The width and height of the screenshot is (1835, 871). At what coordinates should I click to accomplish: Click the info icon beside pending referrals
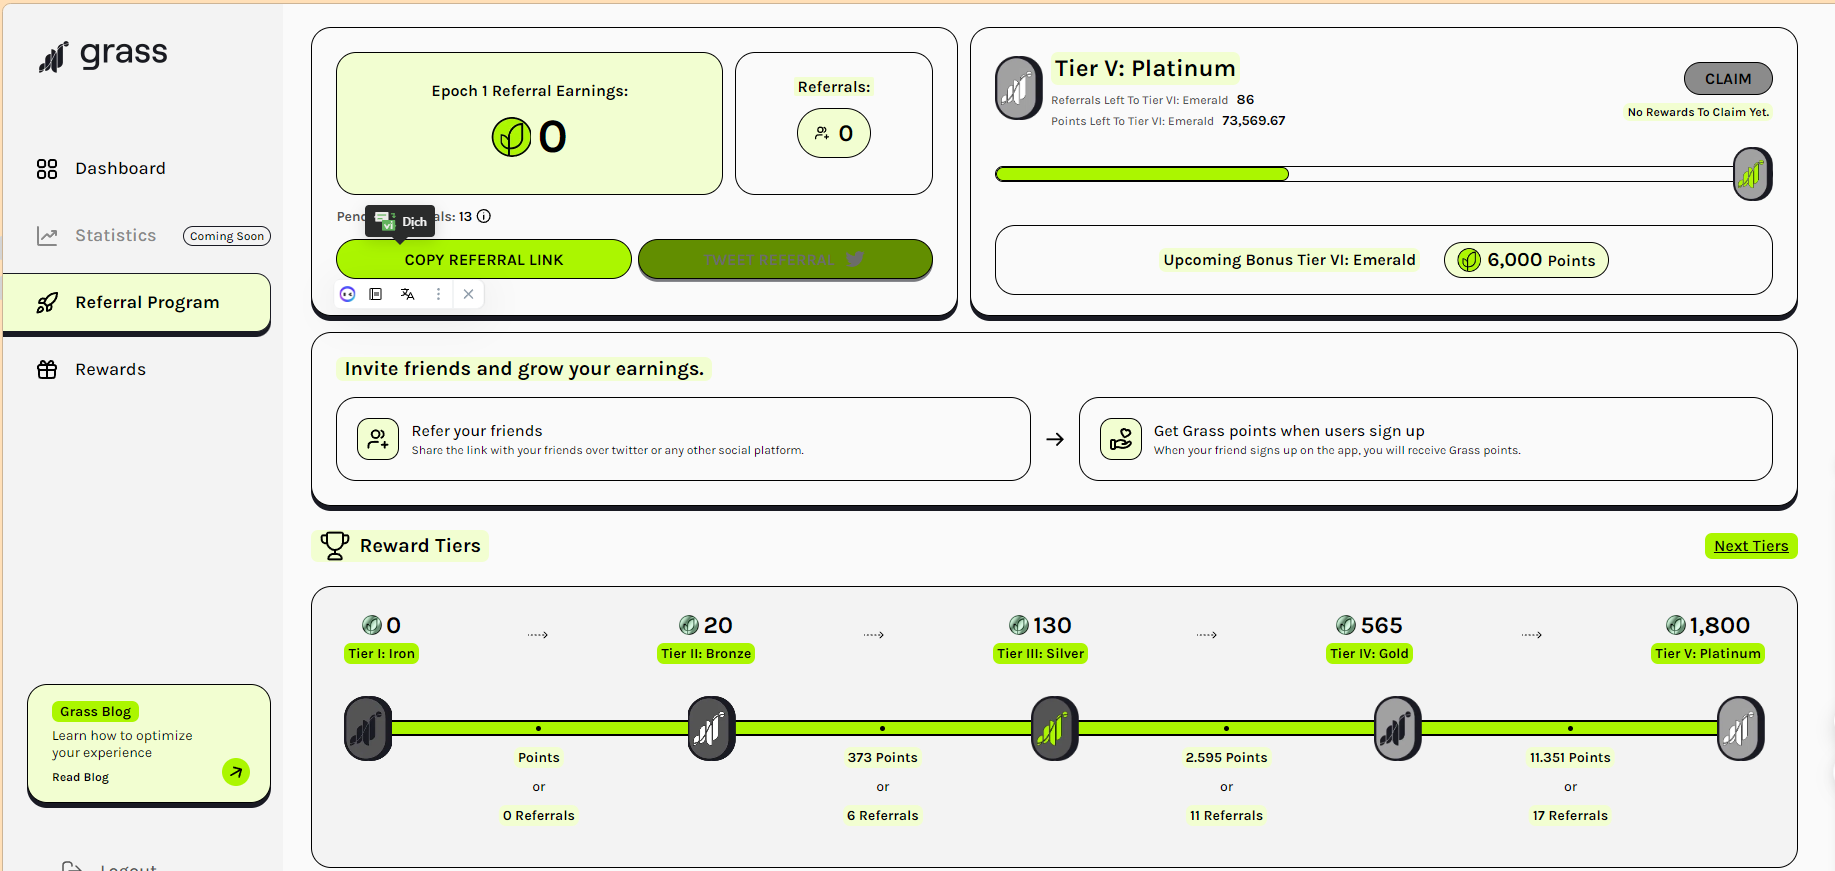[x=484, y=216]
